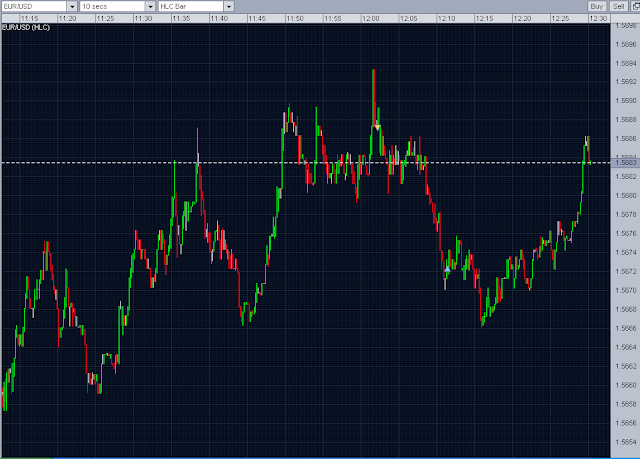
Task: Click the 1.5670 price axis label
Action: (x=626, y=290)
